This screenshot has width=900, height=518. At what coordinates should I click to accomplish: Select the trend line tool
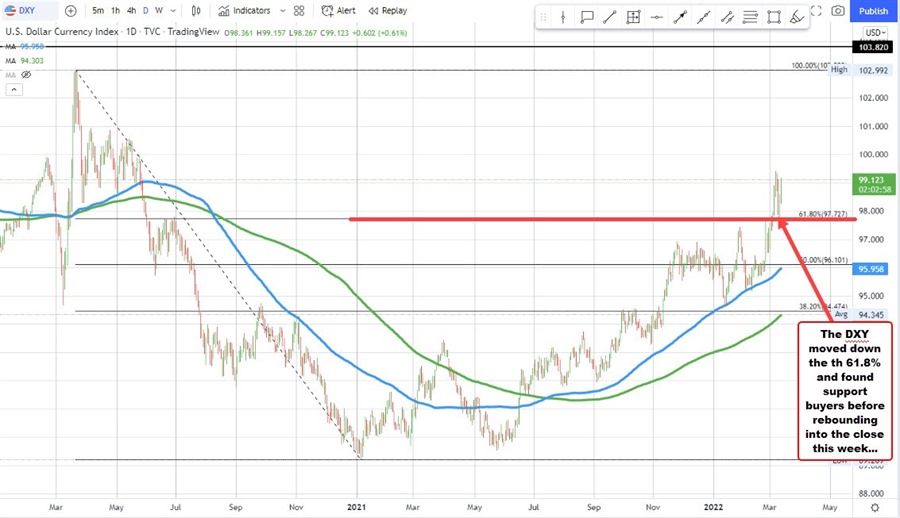pyautogui.click(x=610, y=17)
